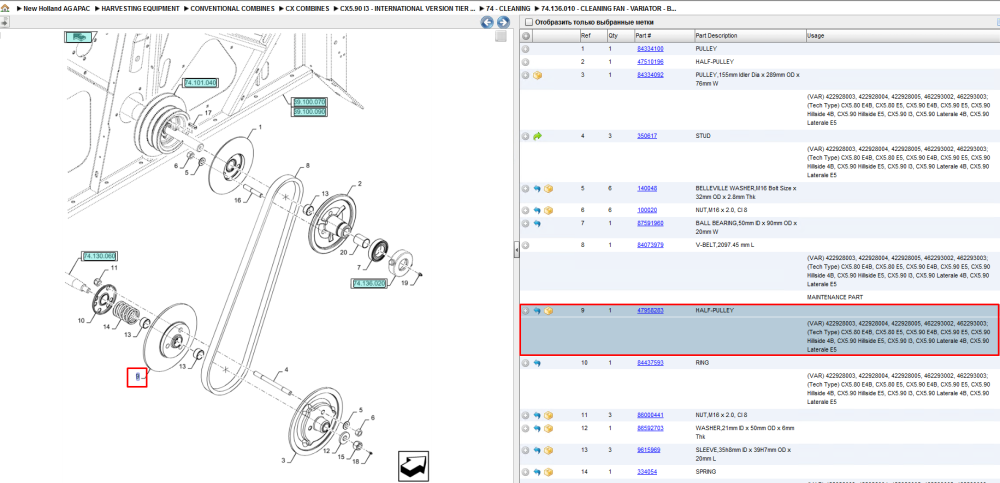Open part number 84334100 link
The image size is (1000, 483).
point(650,48)
